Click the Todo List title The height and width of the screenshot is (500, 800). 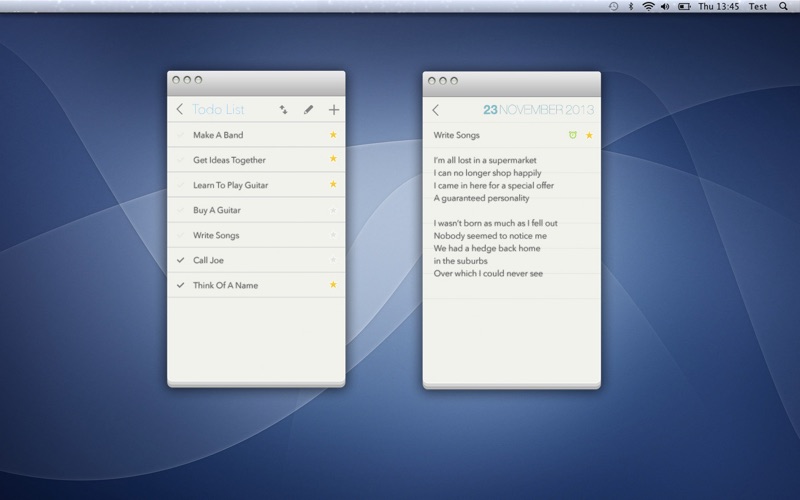pyautogui.click(x=218, y=109)
